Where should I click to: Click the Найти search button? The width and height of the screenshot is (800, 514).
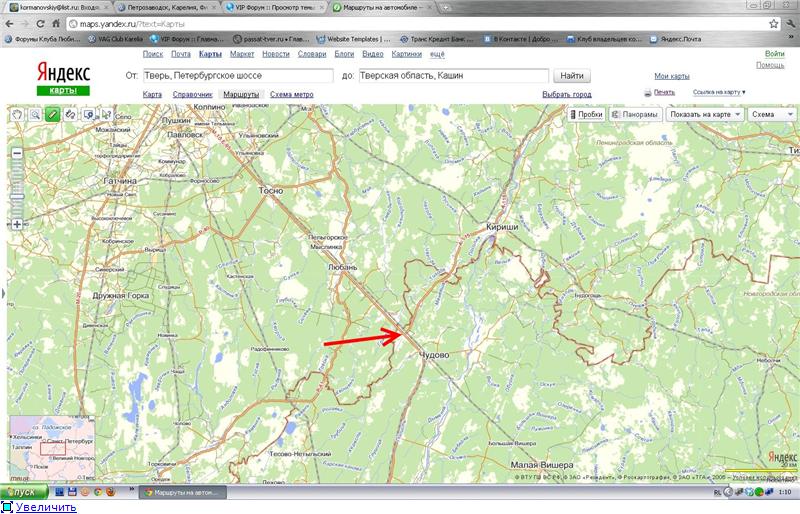572,76
